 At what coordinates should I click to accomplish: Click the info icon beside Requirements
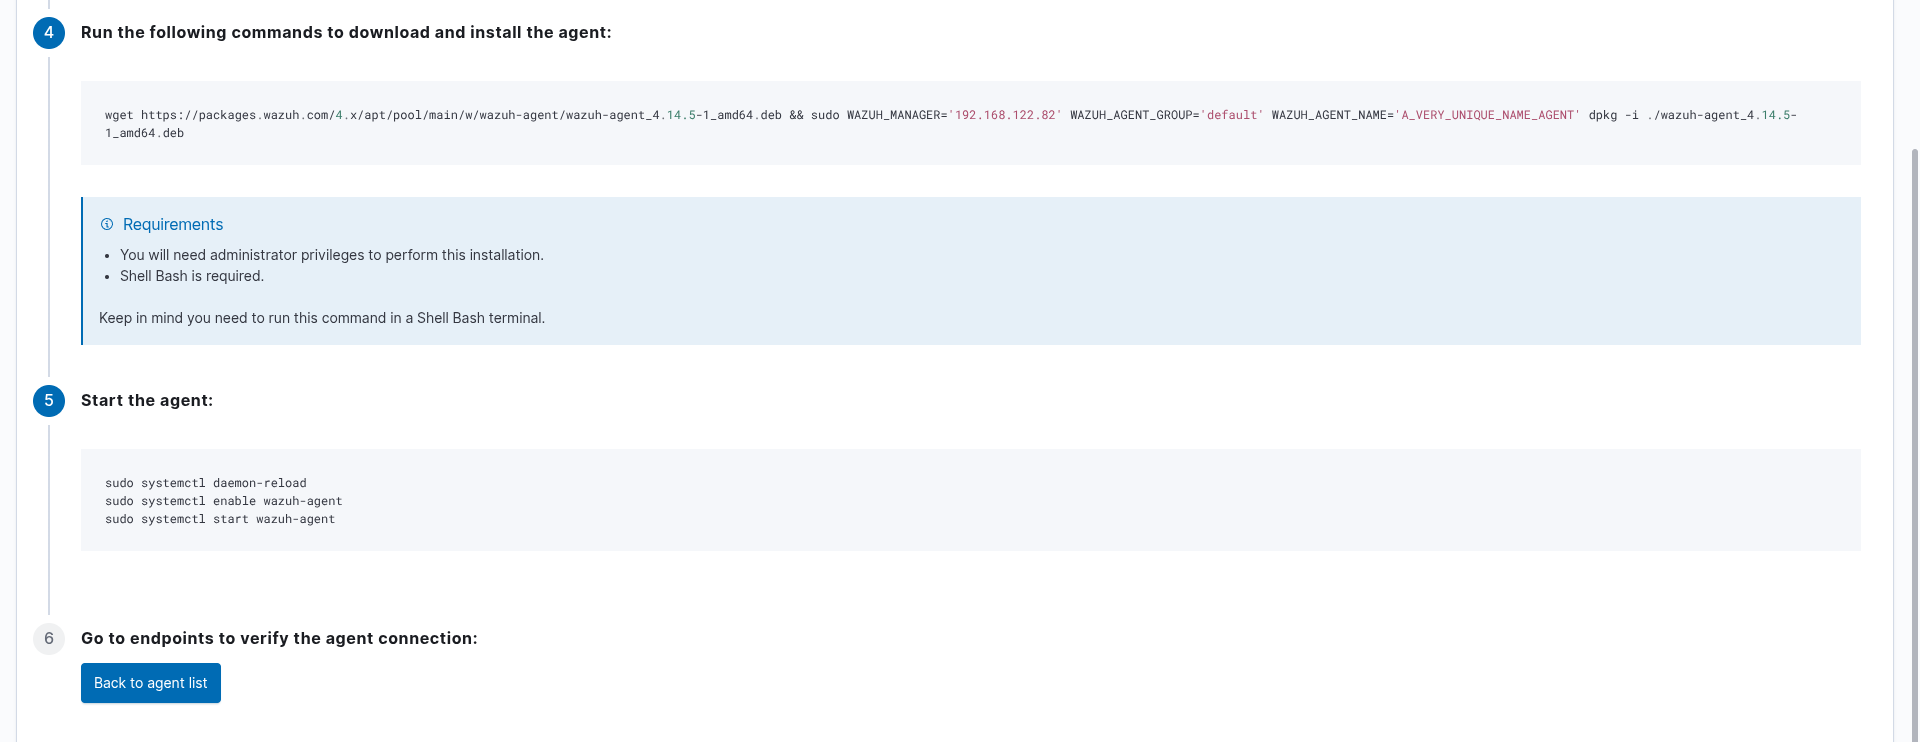[107, 225]
